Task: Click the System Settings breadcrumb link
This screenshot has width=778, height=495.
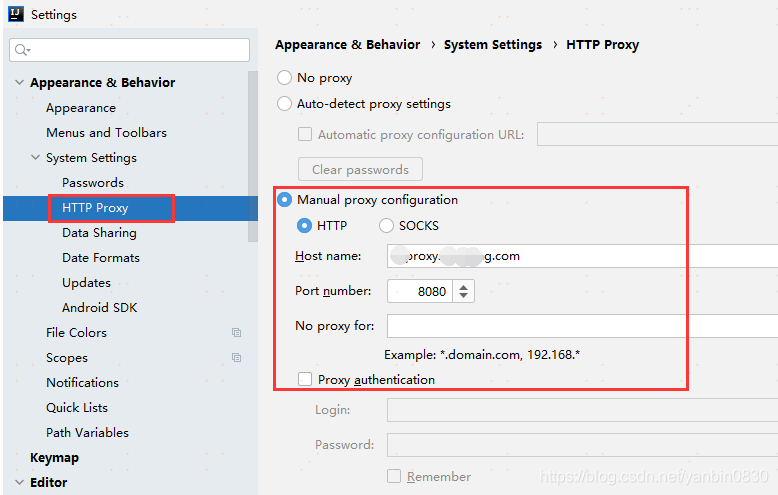Action: pyautogui.click(x=492, y=45)
